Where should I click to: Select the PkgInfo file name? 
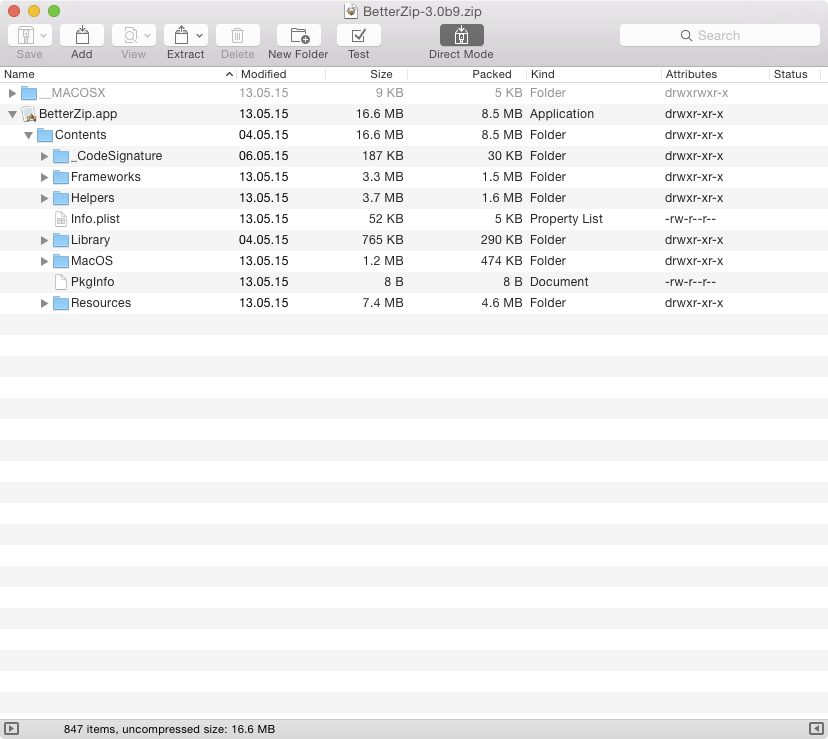click(x=92, y=282)
